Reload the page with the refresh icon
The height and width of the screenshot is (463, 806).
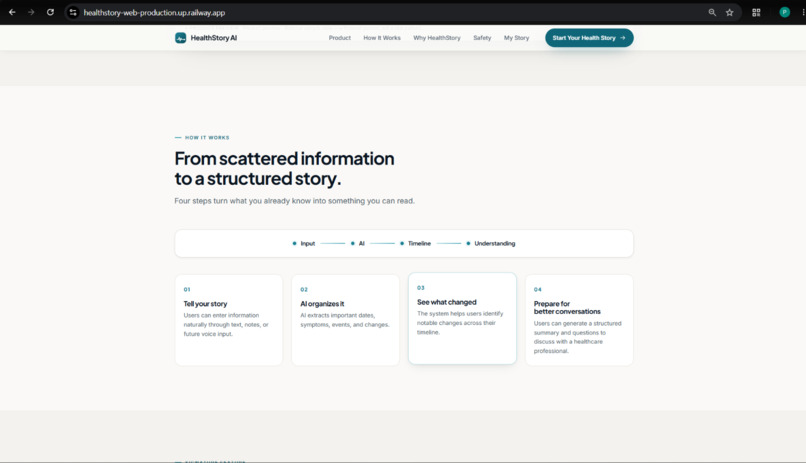coord(50,12)
